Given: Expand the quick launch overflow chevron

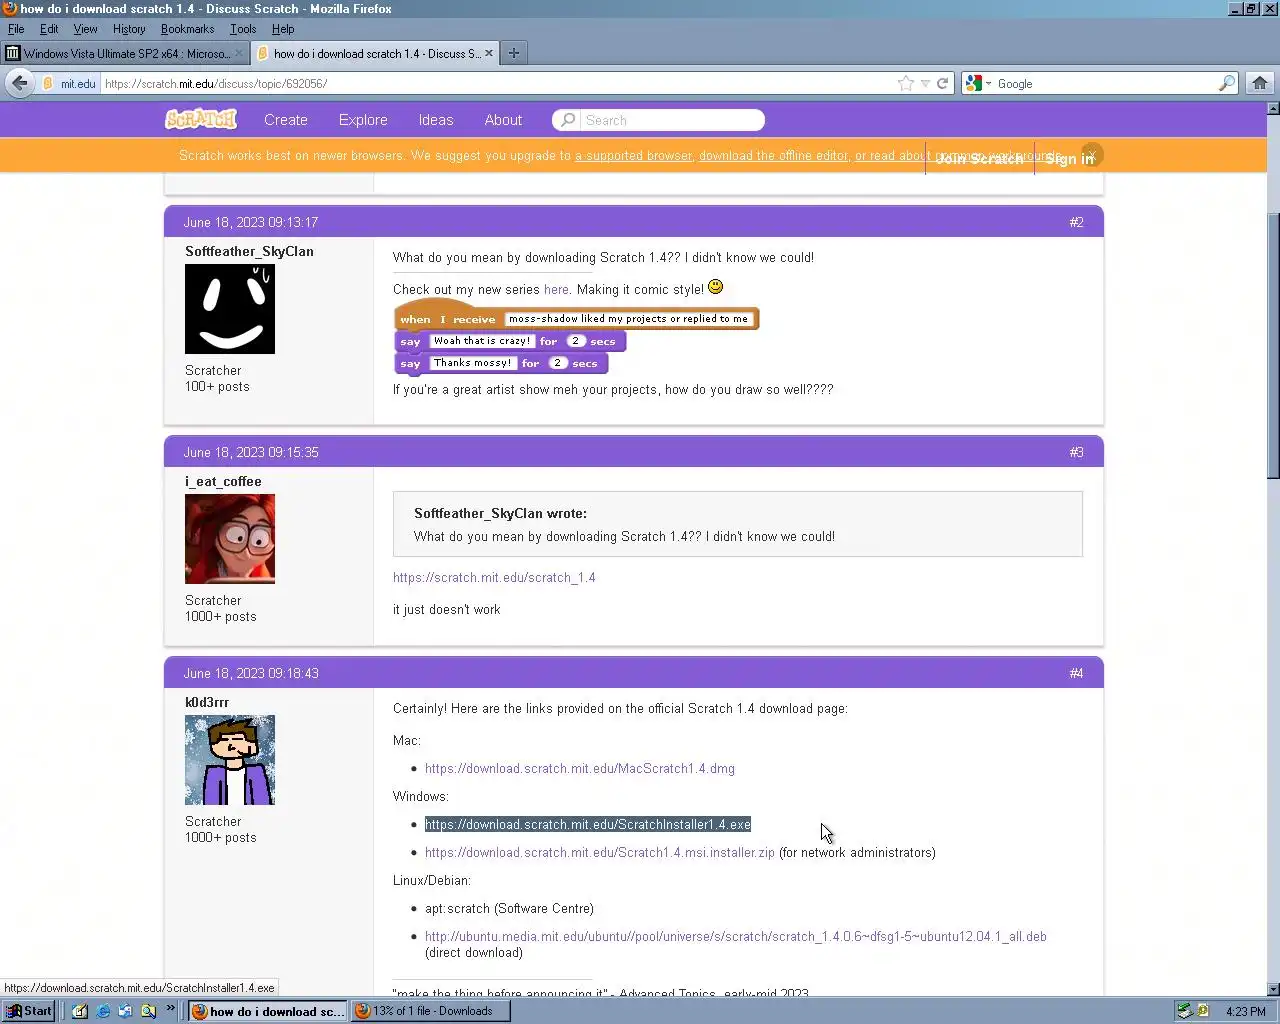Looking at the screenshot, I should [x=170, y=1008].
